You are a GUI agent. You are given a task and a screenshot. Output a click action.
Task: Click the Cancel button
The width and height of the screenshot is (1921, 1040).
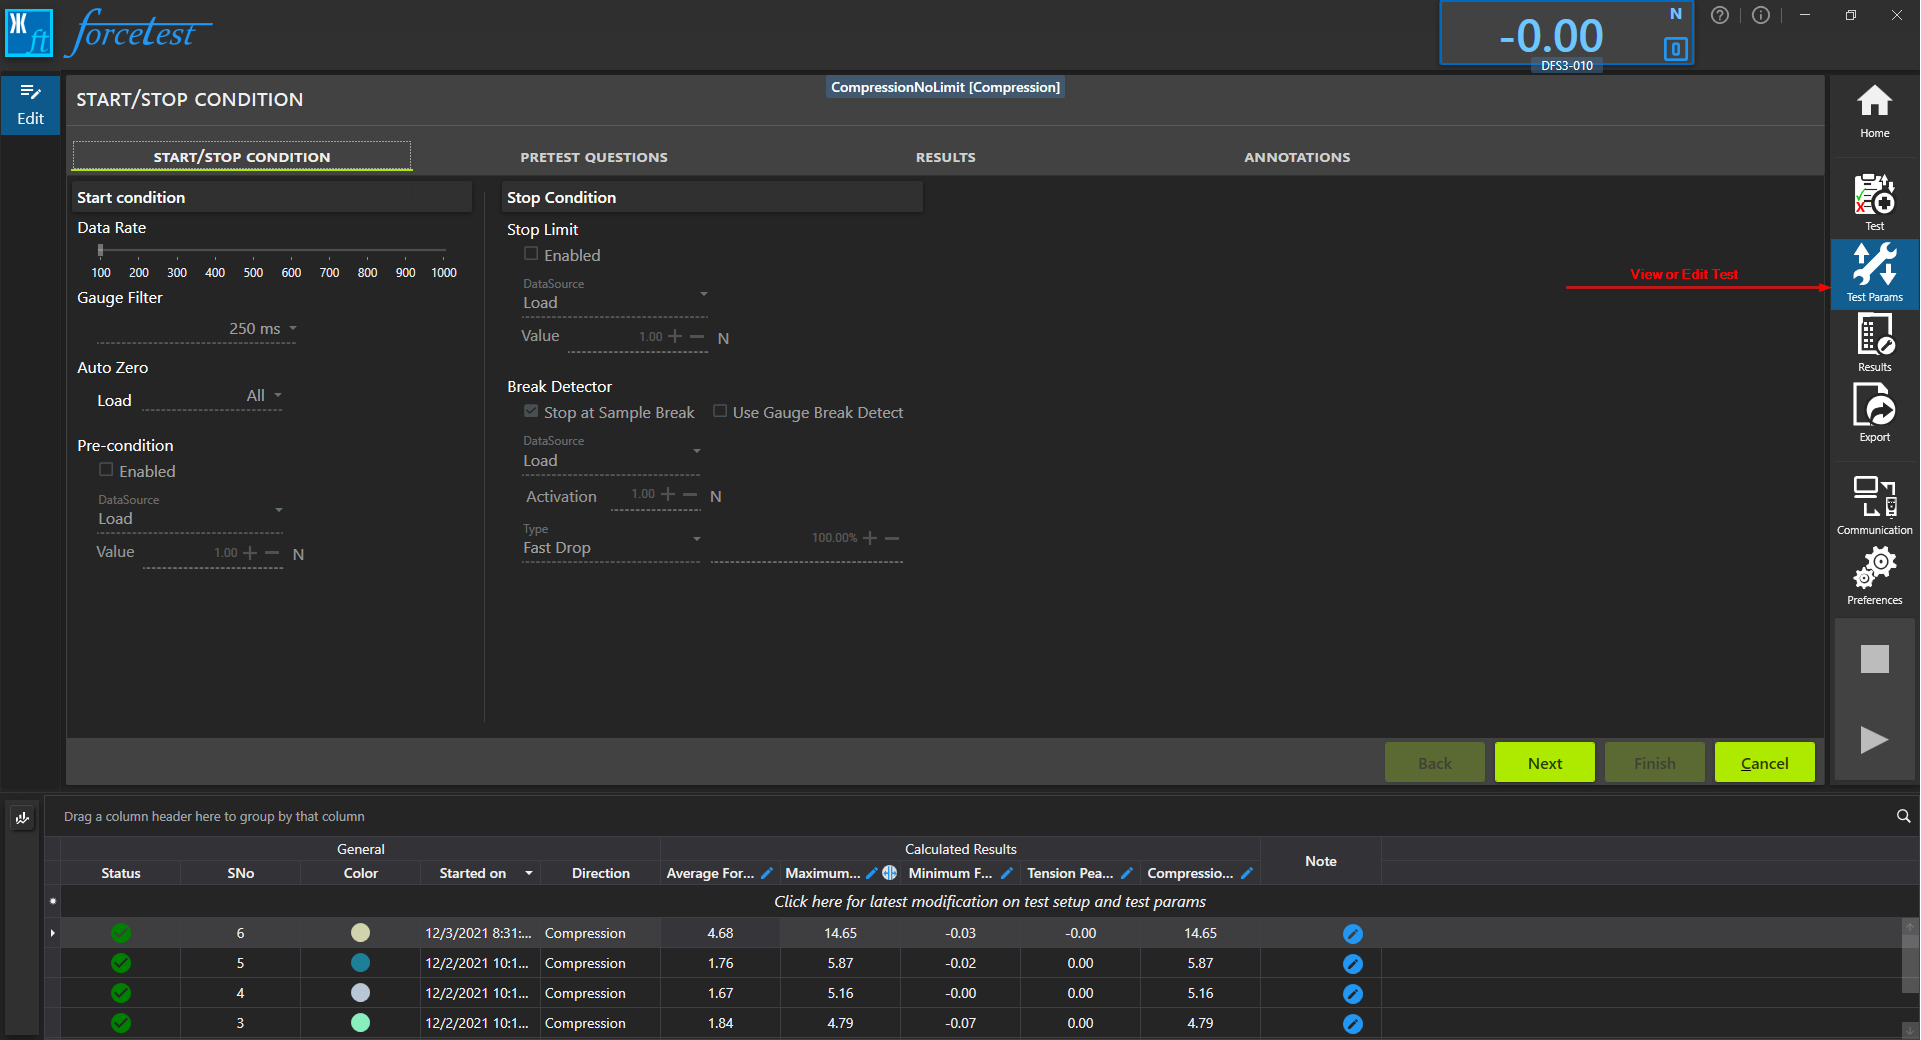point(1764,763)
